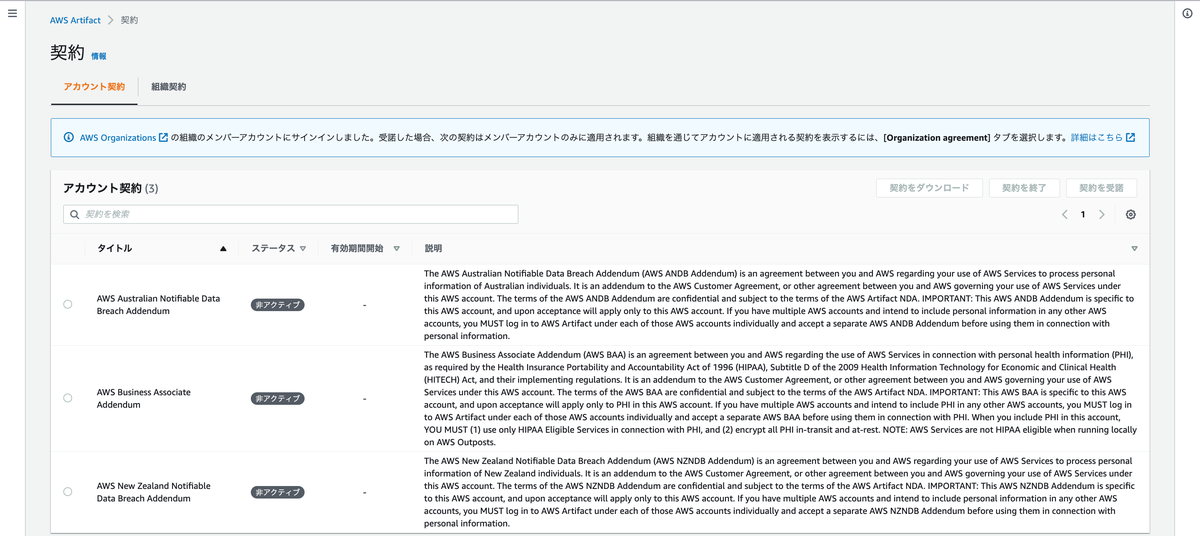The height and width of the screenshot is (536, 1200).
Task: Click 契約 breadcrumb text
Action: click(129, 20)
